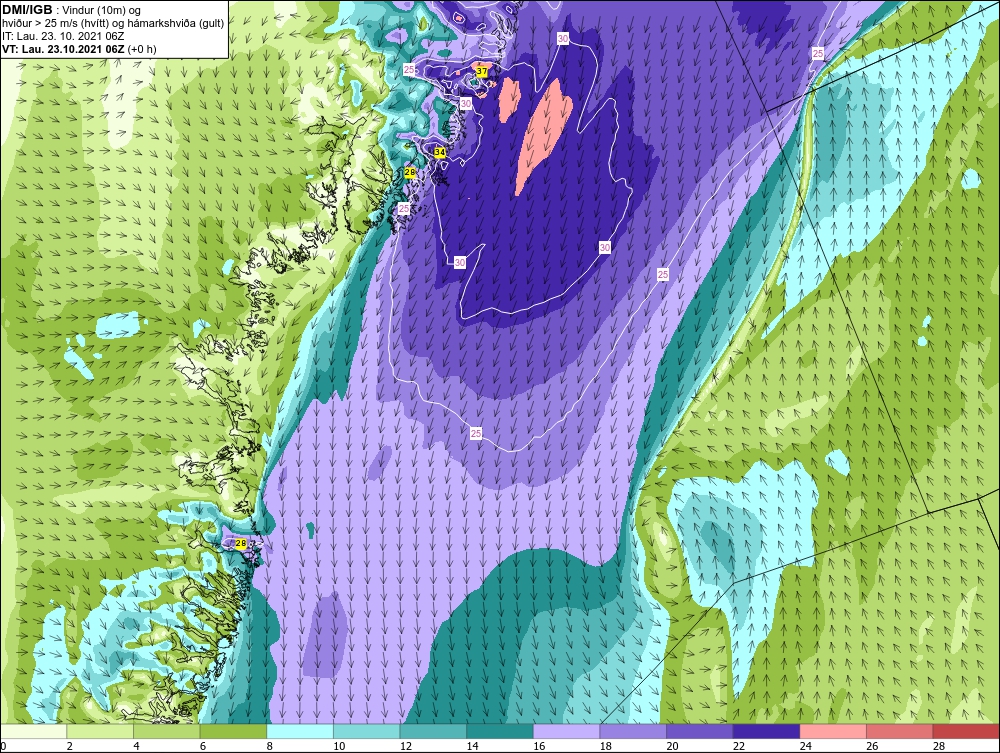Click the yellow 37 gust marker

click(x=482, y=71)
